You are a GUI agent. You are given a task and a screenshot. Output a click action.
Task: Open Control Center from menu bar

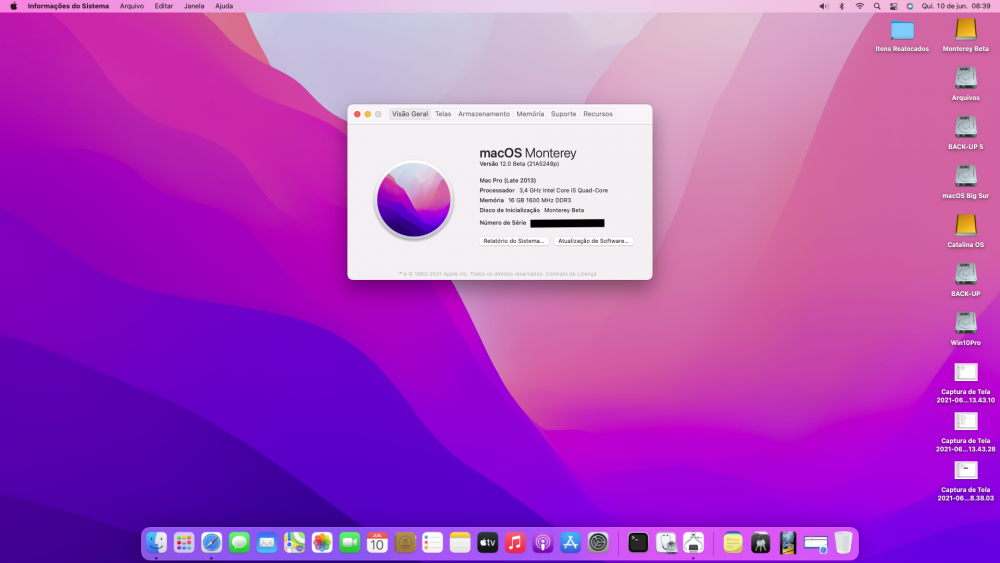tap(893, 6)
